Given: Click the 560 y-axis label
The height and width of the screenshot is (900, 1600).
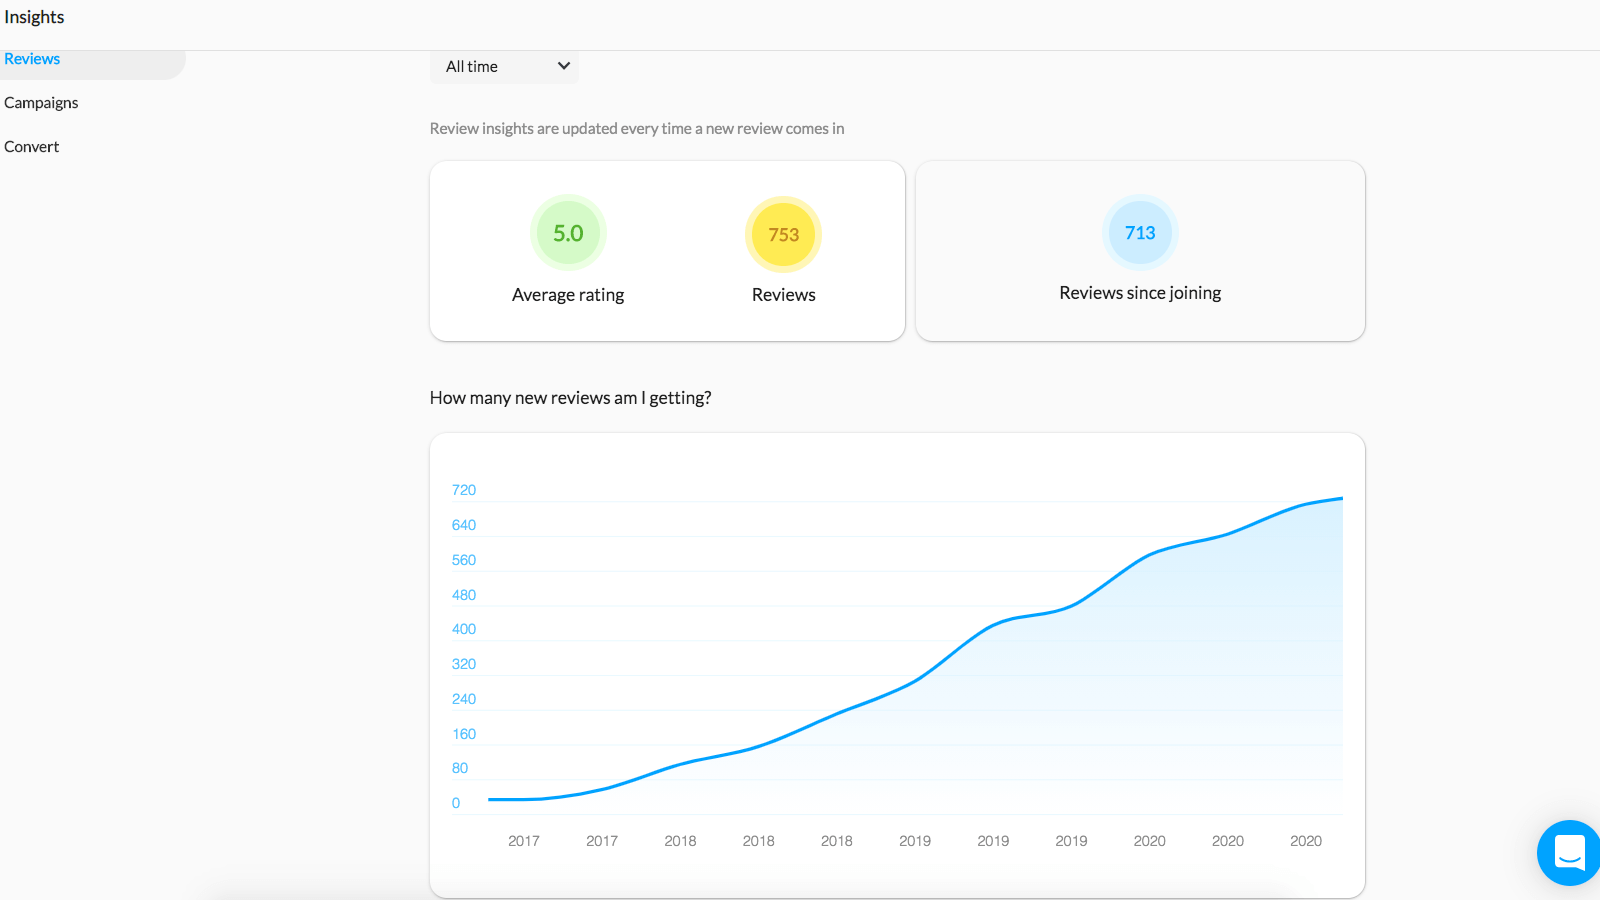Looking at the screenshot, I should (x=464, y=560).
